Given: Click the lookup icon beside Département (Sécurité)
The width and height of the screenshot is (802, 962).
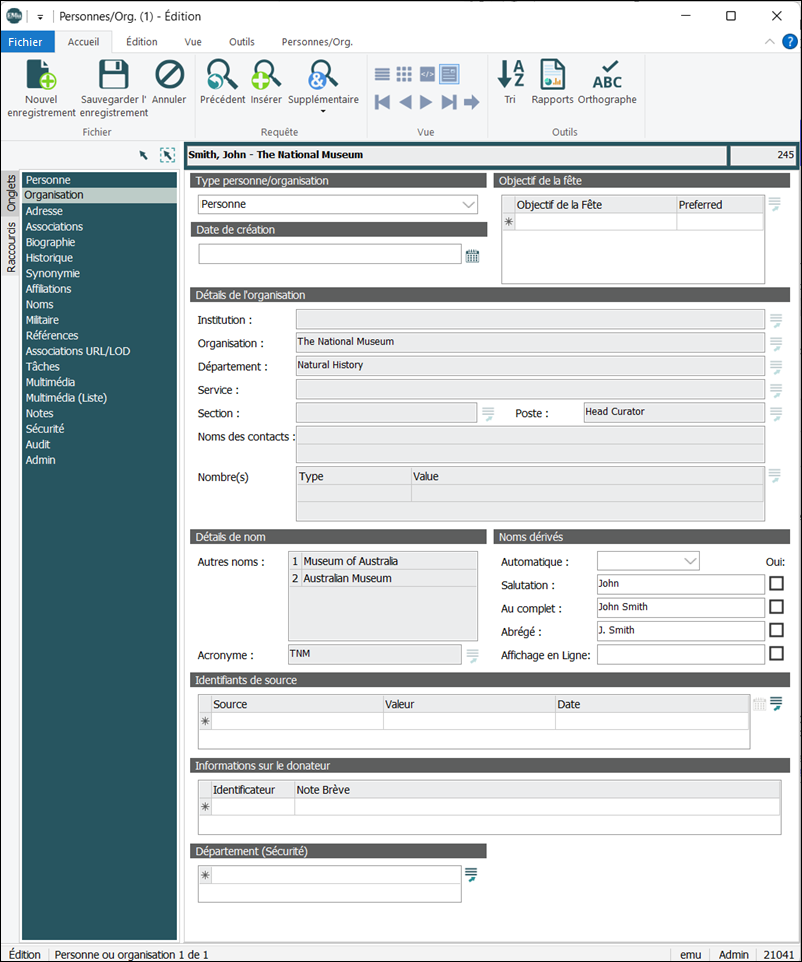Looking at the screenshot, I should (471, 874).
